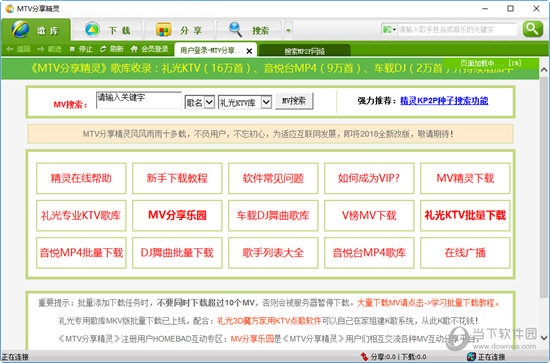Image resolution: width=550 pixels, height=363 pixels.
Task: Open 歌手列表大全 tile
Action: click(273, 253)
